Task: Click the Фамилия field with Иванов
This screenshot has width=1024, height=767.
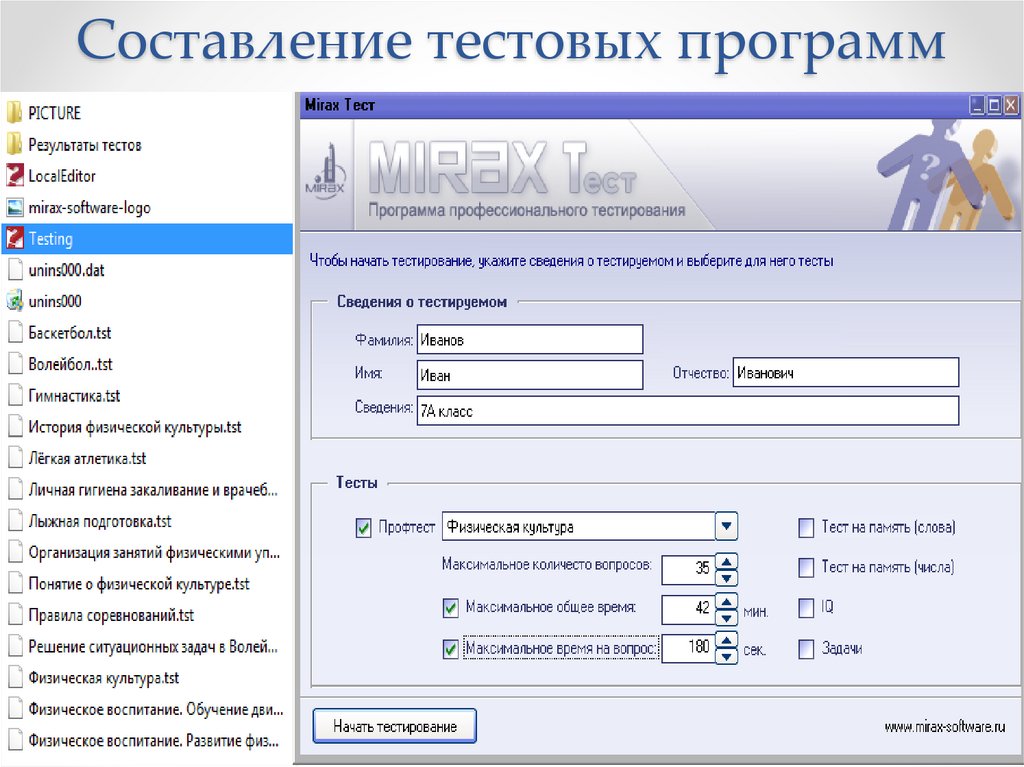Action: coord(530,340)
